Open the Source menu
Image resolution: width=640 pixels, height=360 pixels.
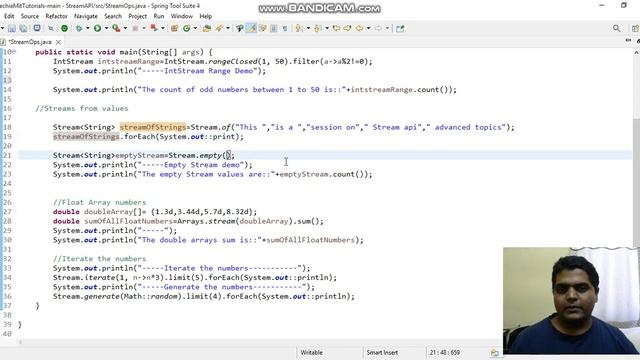(x=30, y=16)
